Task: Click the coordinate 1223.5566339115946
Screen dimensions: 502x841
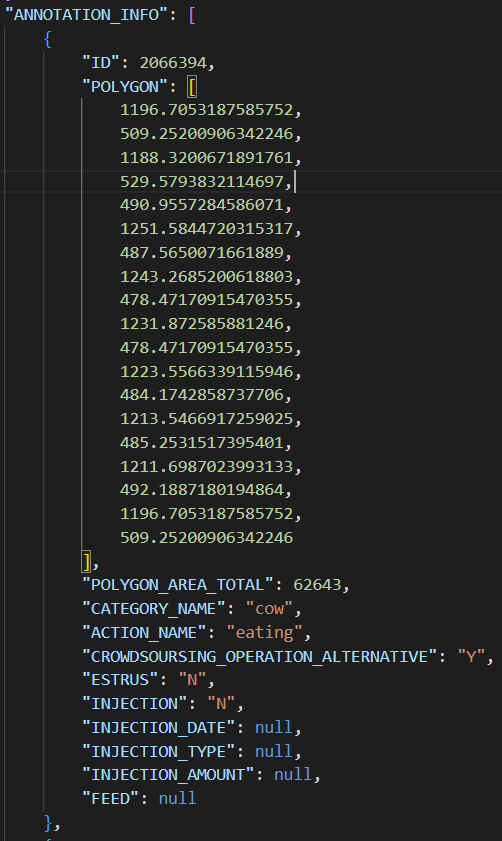Action: pyautogui.click(x=206, y=371)
